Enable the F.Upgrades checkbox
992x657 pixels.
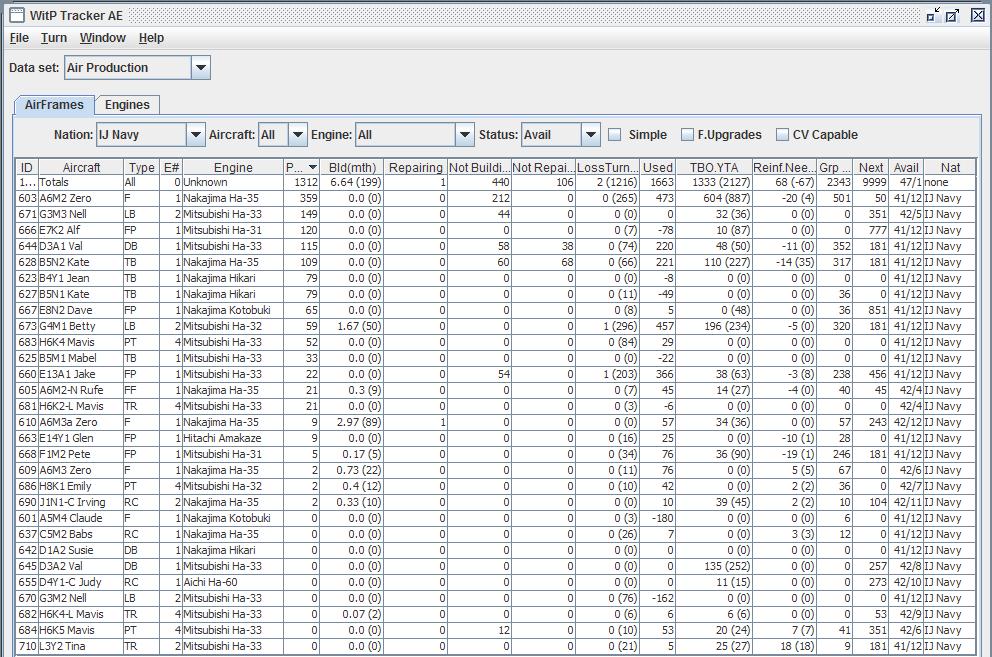coord(687,135)
